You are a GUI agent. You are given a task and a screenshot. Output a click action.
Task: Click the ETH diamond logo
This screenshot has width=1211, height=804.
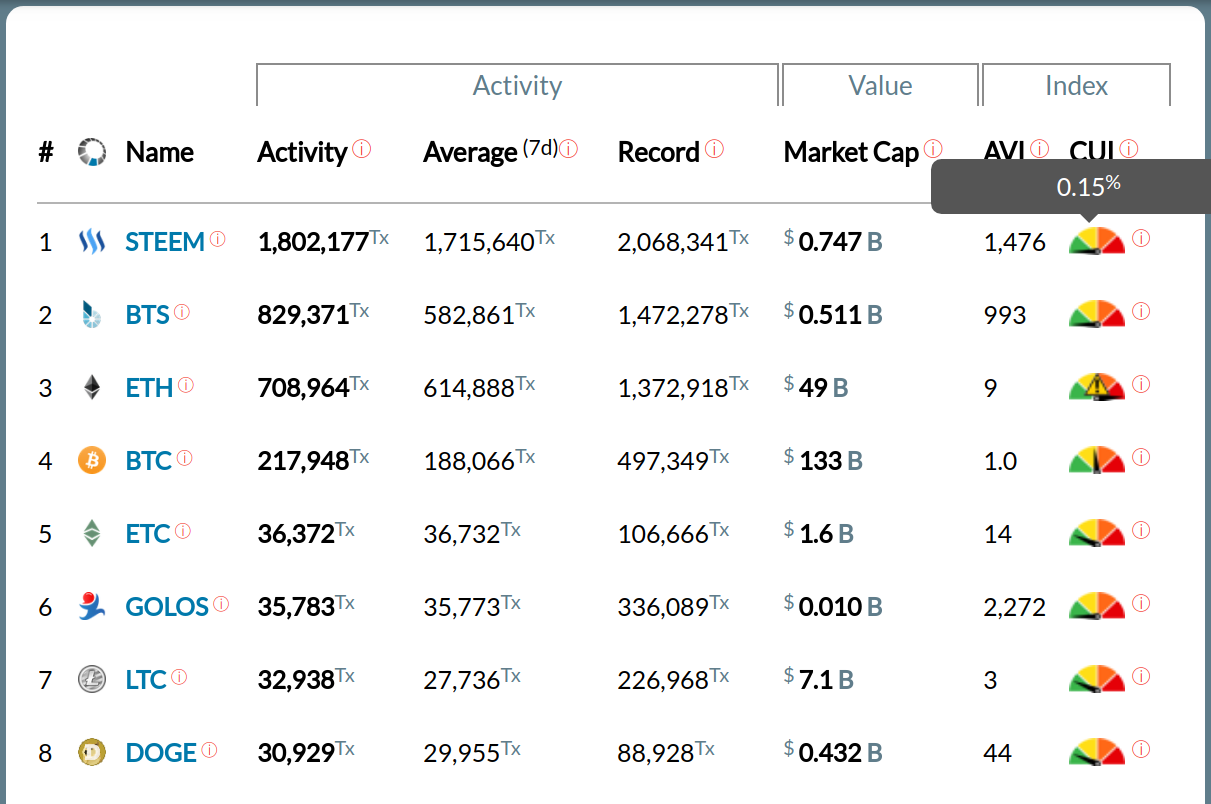point(91,388)
